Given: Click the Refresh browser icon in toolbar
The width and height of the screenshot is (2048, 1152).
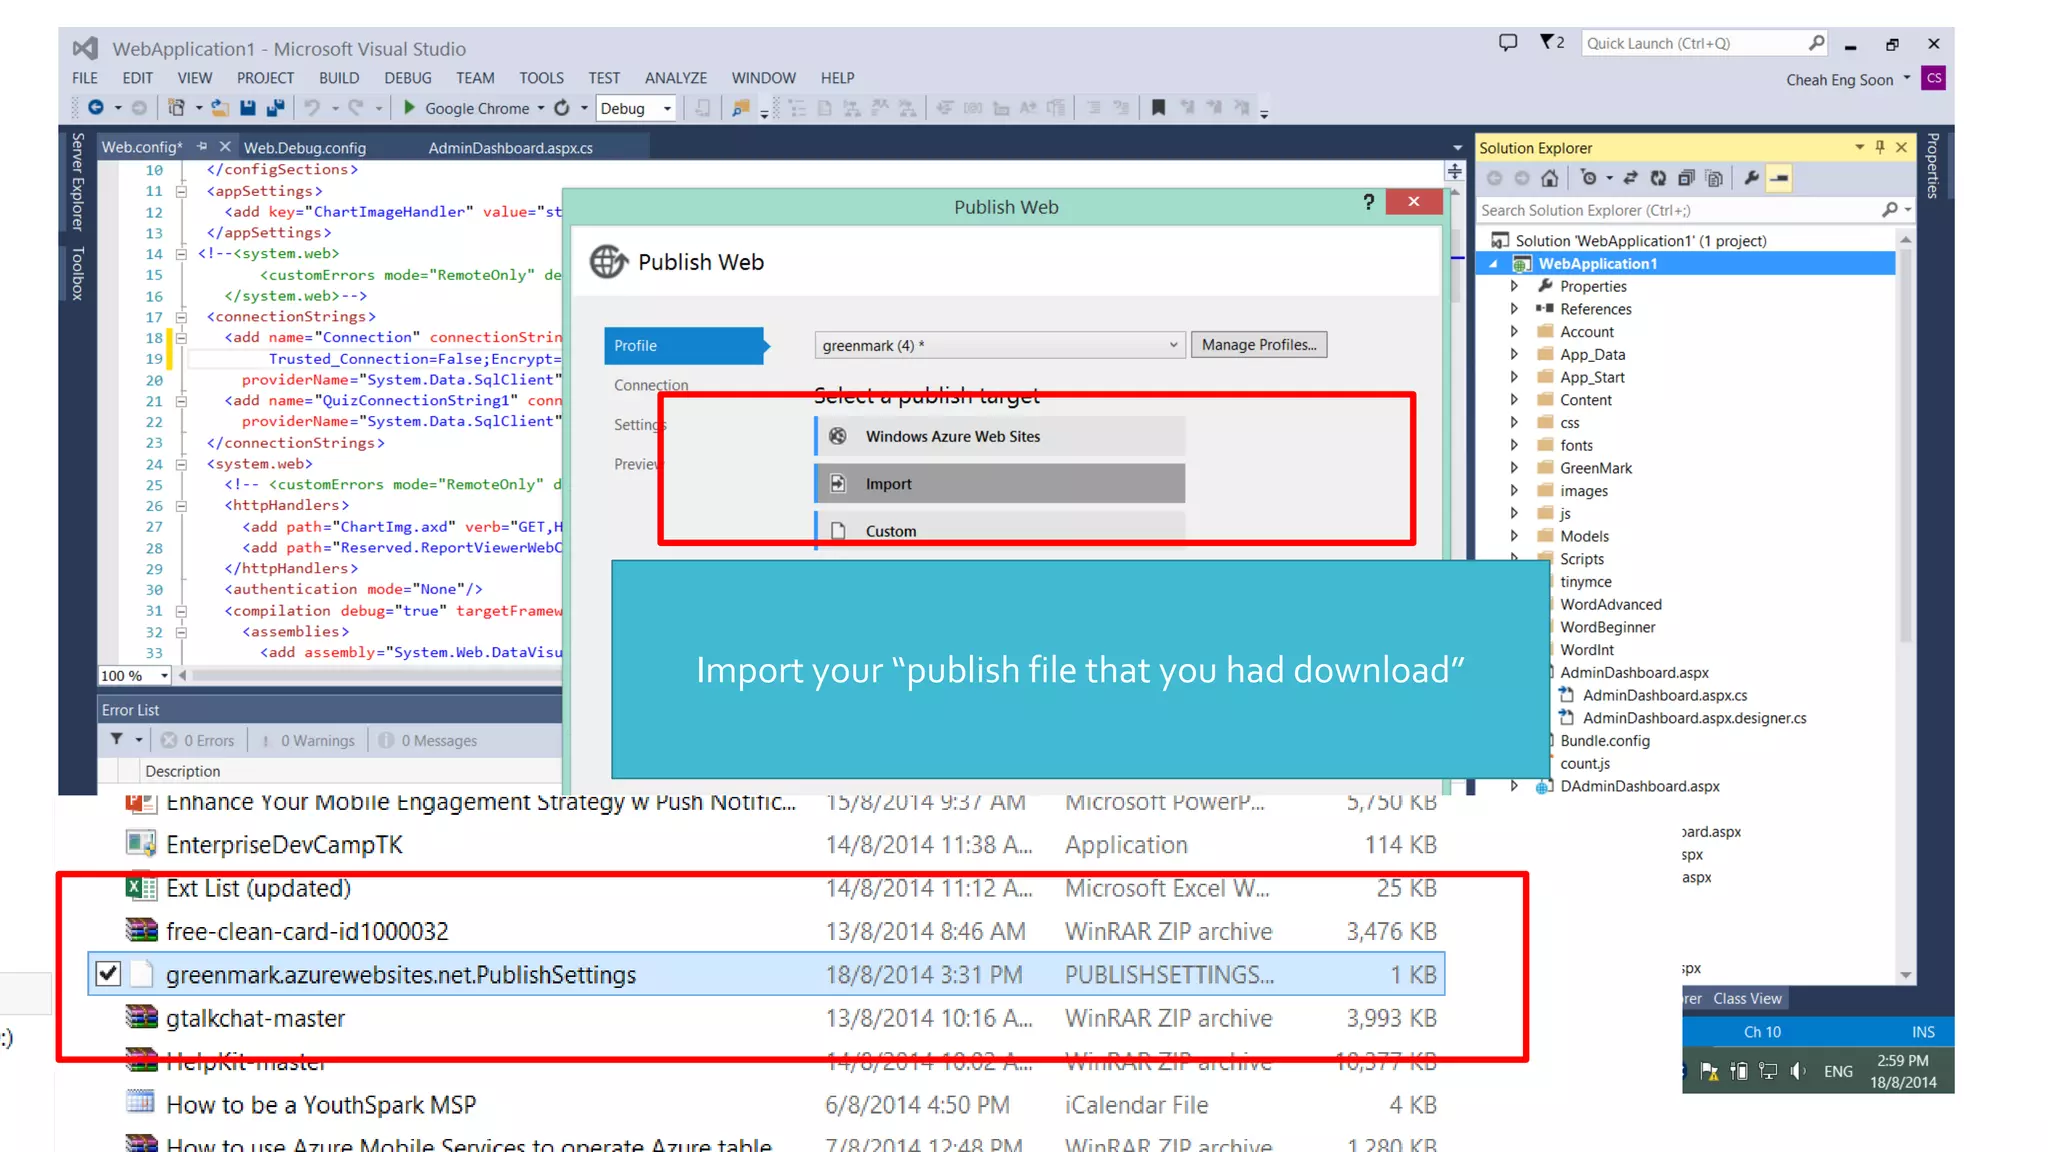Looking at the screenshot, I should click(x=562, y=108).
